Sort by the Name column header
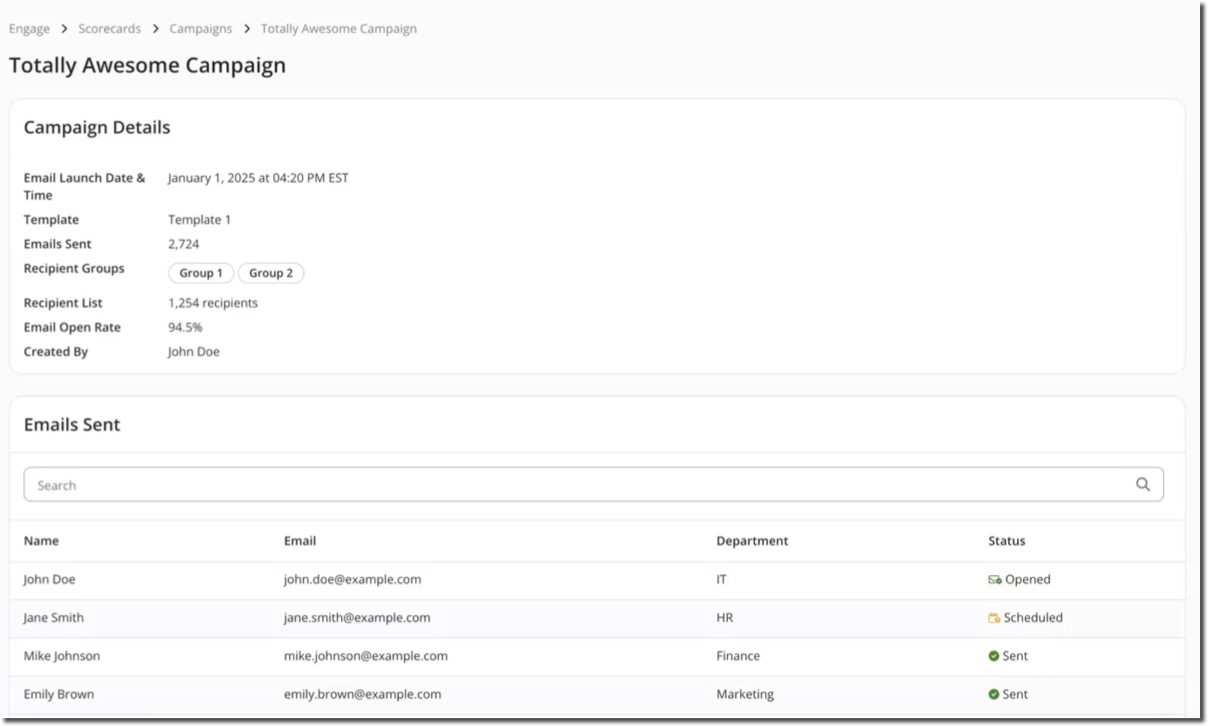The width and height of the screenshot is (1208, 726). [41, 541]
